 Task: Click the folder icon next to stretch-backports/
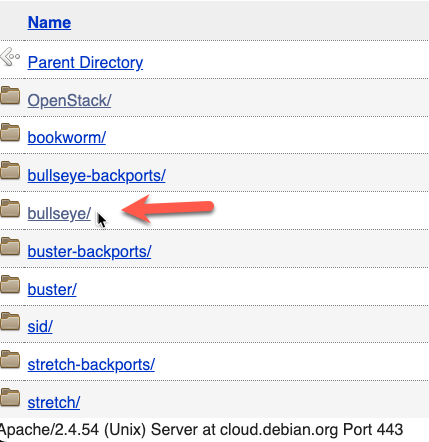point(10,359)
